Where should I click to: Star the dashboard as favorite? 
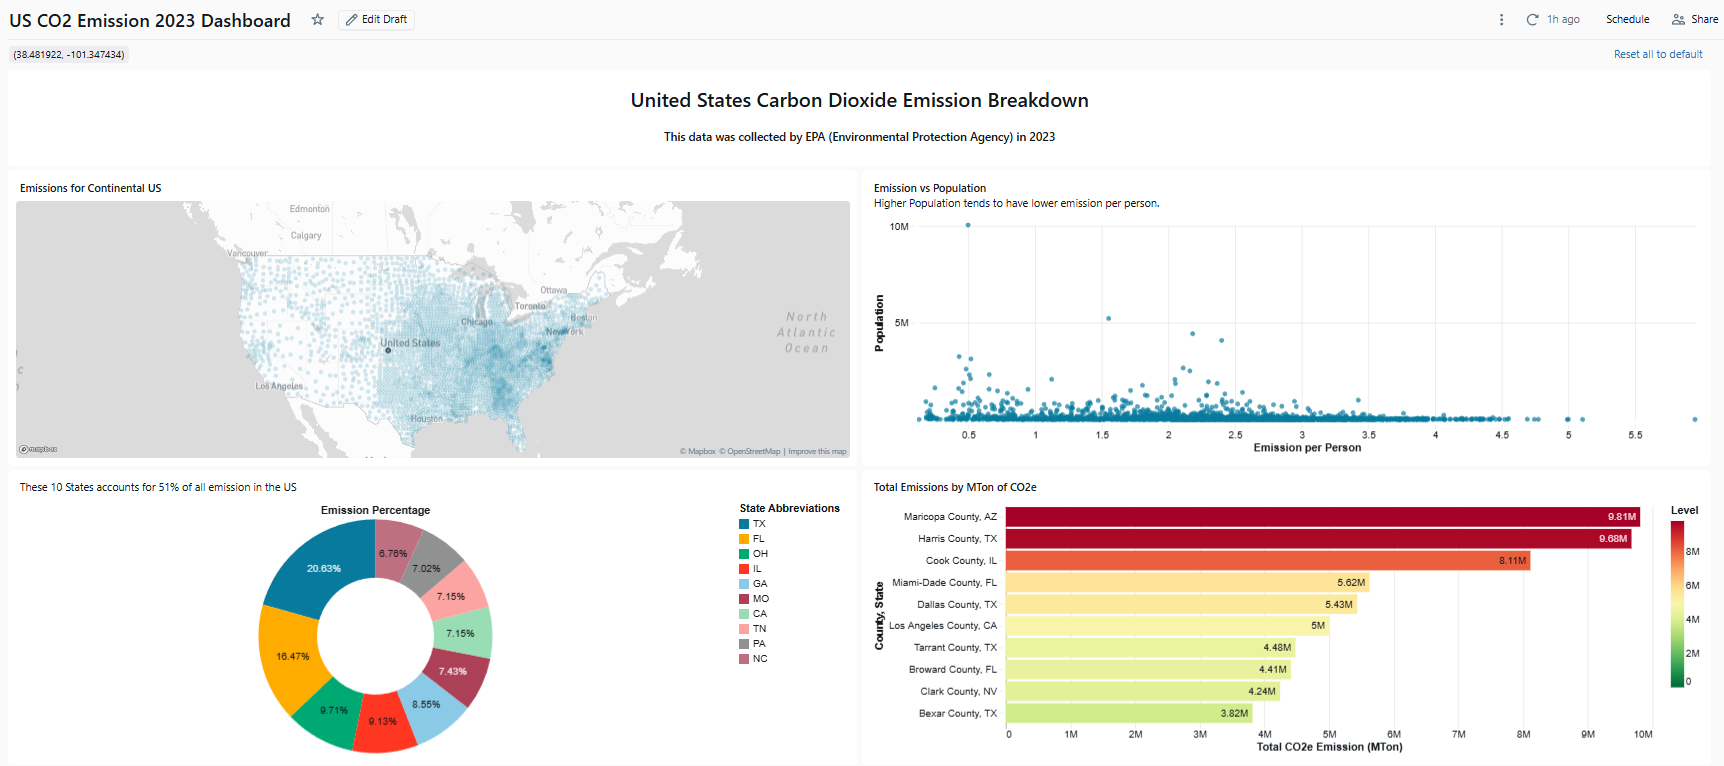[x=318, y=20]
